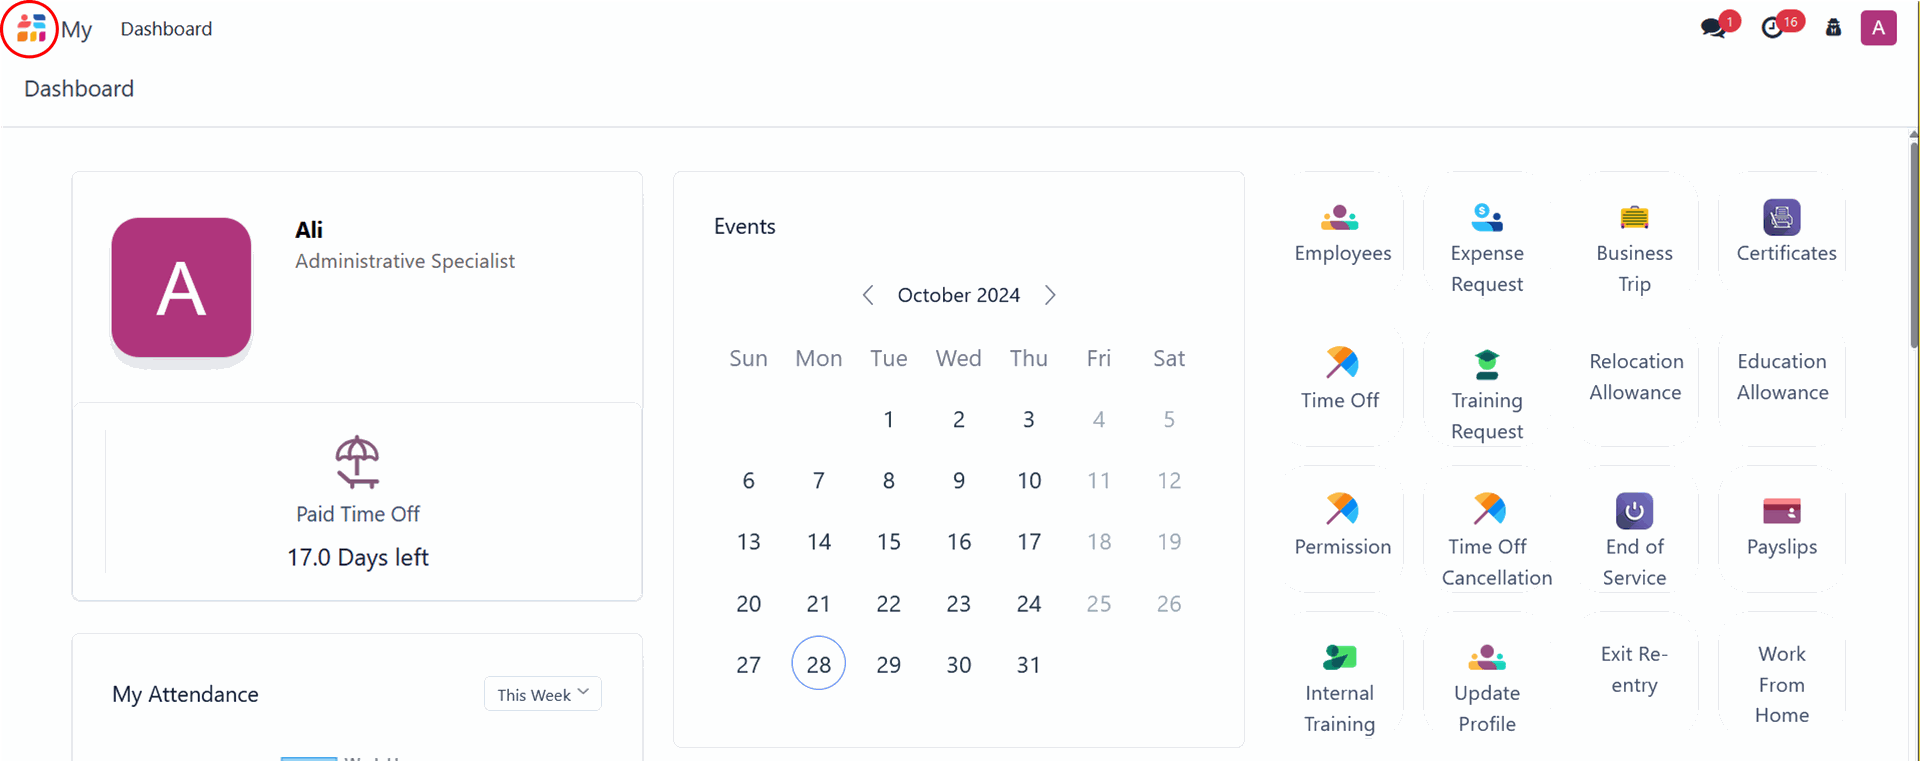The image size is (1920, 761).
Task: Click the debug bug icon
Action: click(1833, 28)
